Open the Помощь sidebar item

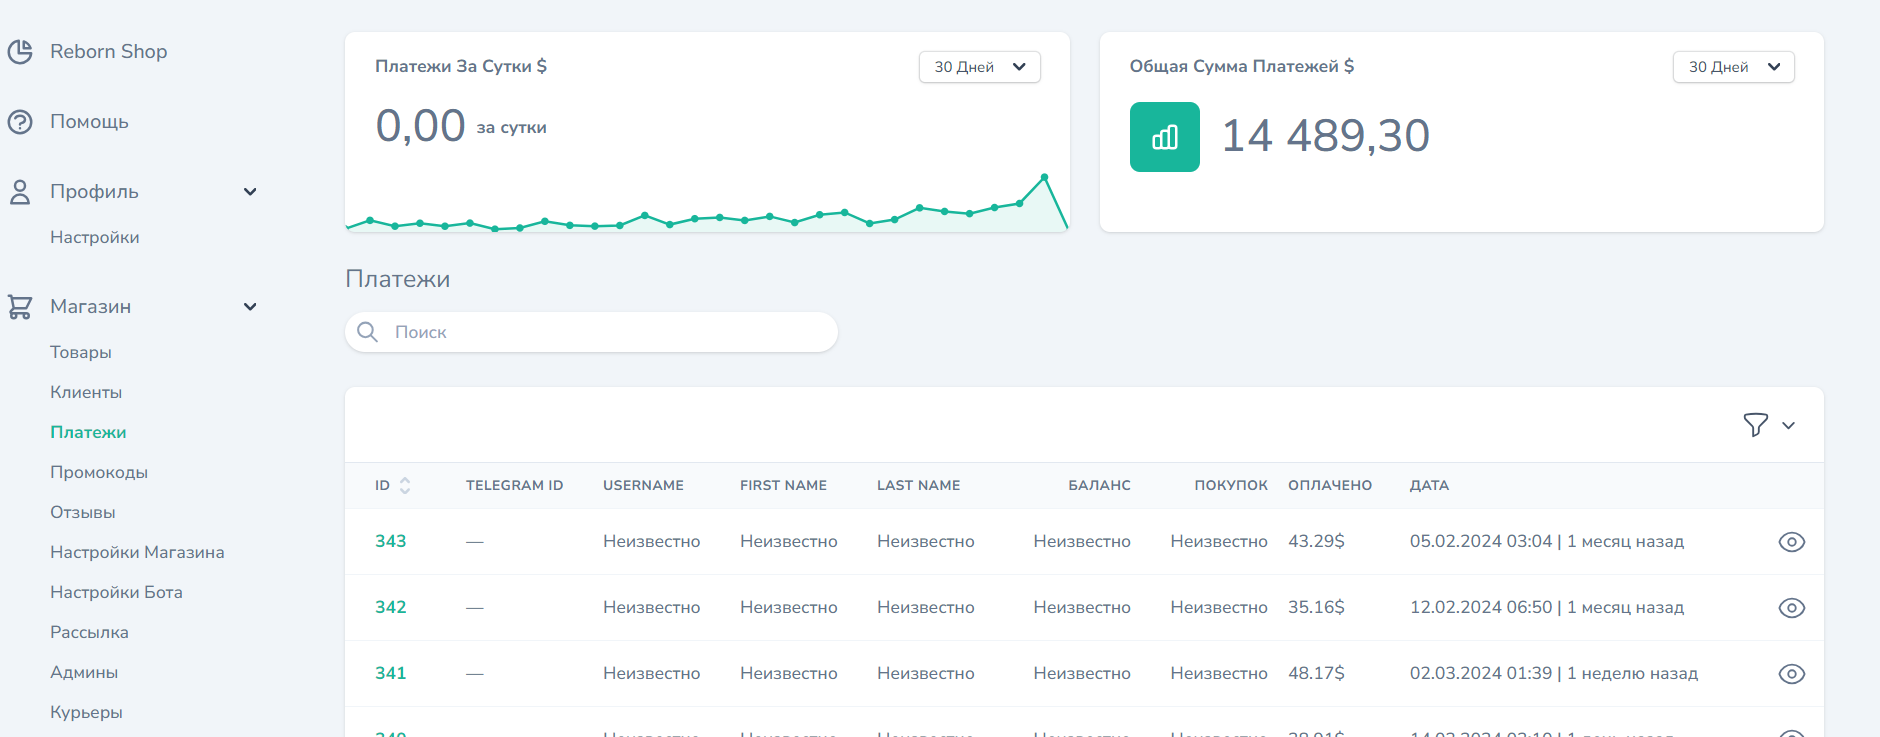[89, 122]
